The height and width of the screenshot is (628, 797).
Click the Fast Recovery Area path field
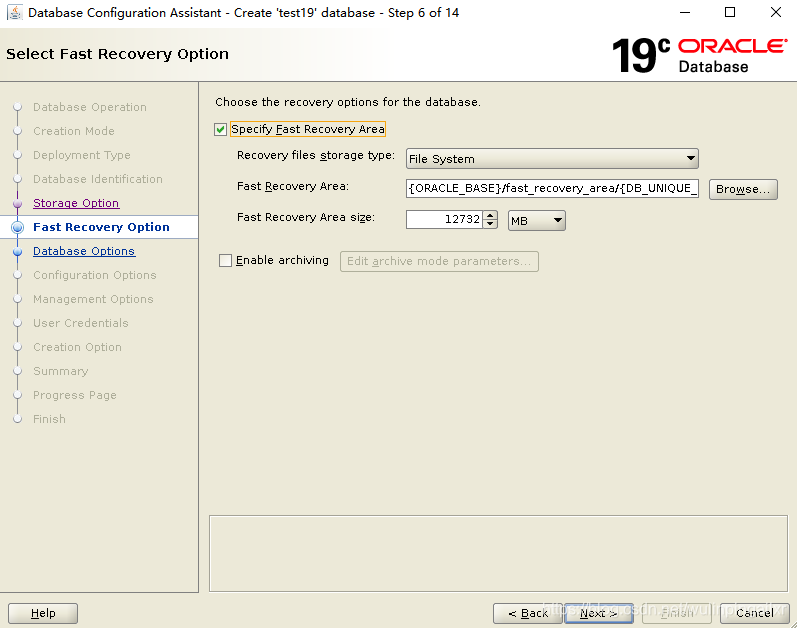tap(552, 189)
